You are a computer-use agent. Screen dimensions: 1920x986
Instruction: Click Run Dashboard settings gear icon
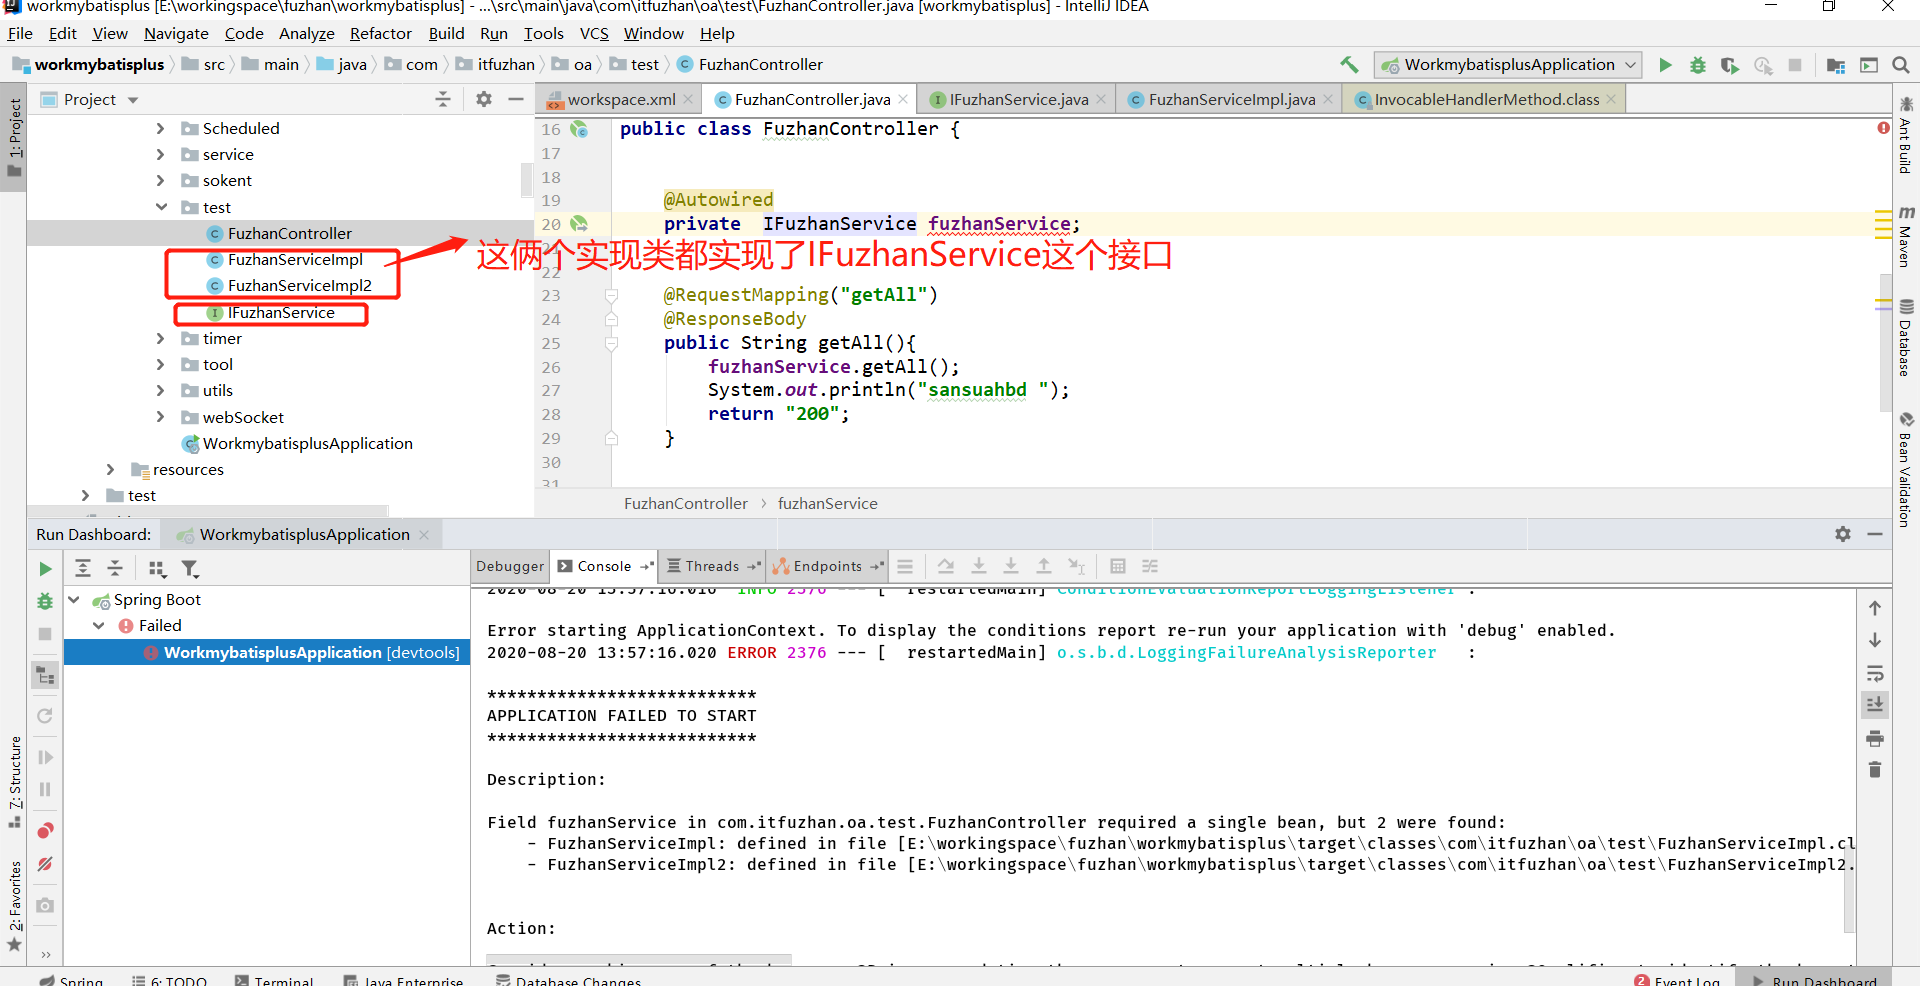[x=1843, y=534]
